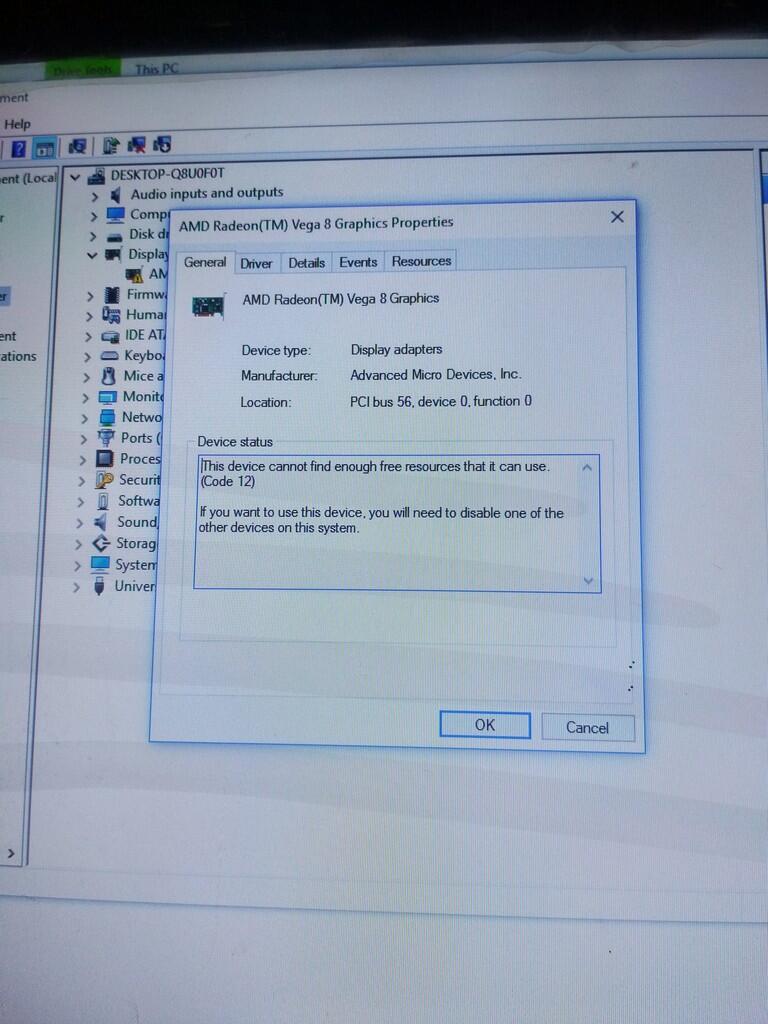Switch to the General tab
Viewport: 768px width, 1024px height.
tap(205, 263)
